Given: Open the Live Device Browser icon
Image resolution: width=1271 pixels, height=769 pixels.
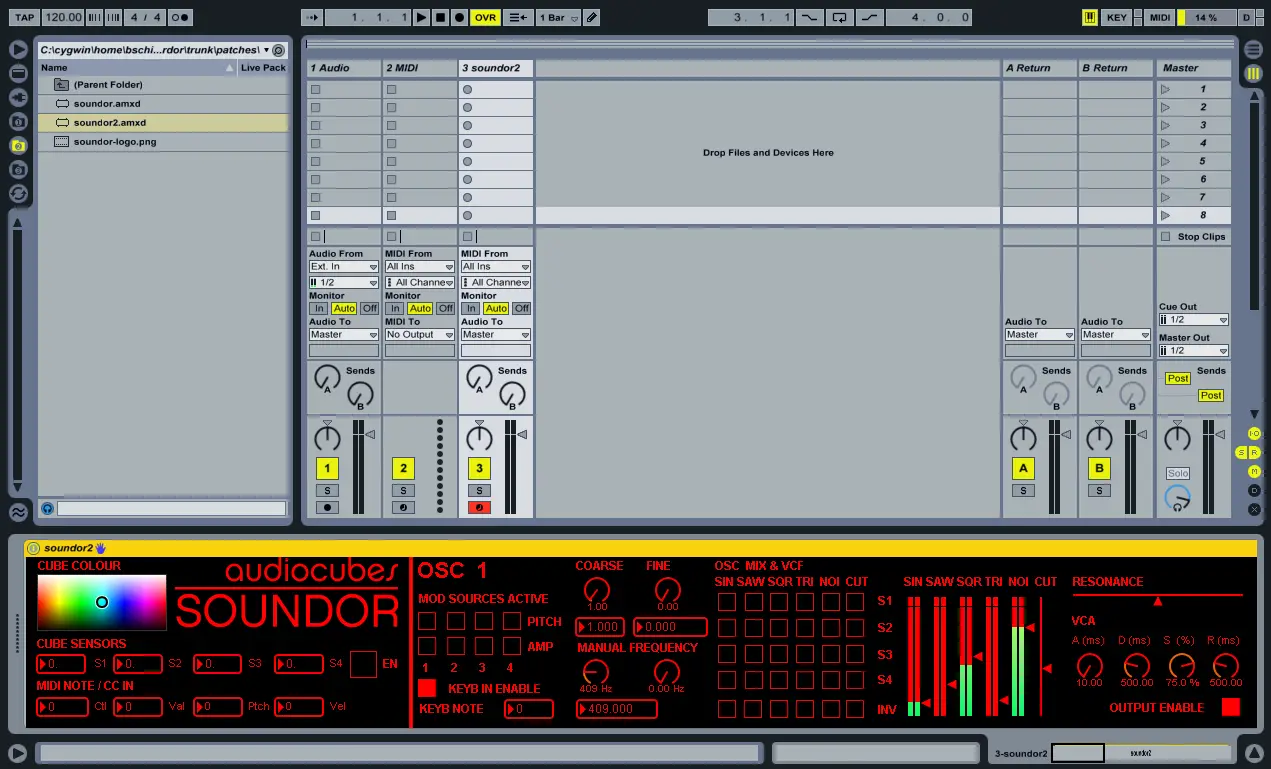Looking at the screenshot, I should 18,73.
